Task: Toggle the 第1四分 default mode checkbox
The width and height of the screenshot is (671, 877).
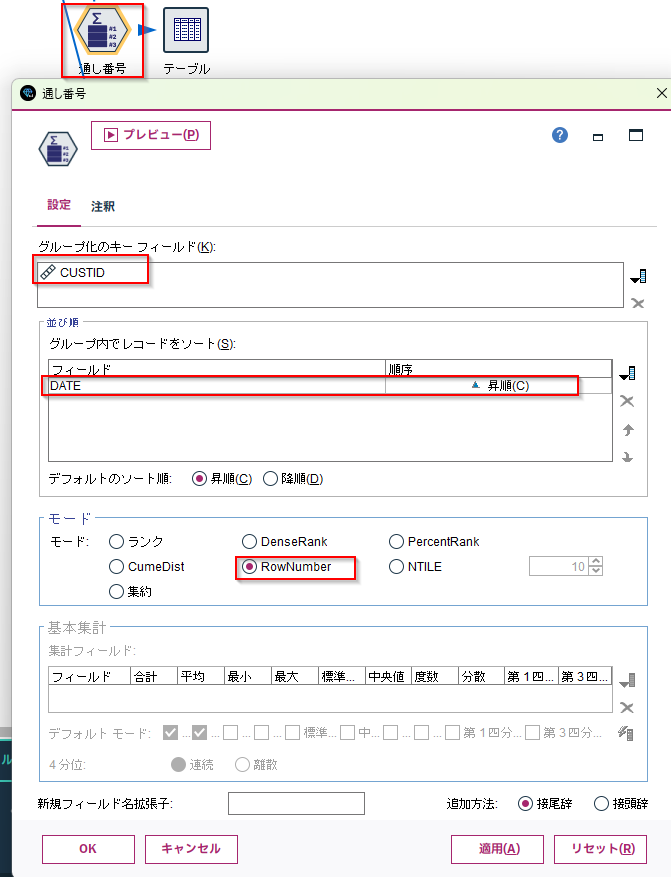Action: [x=452, y=733]
